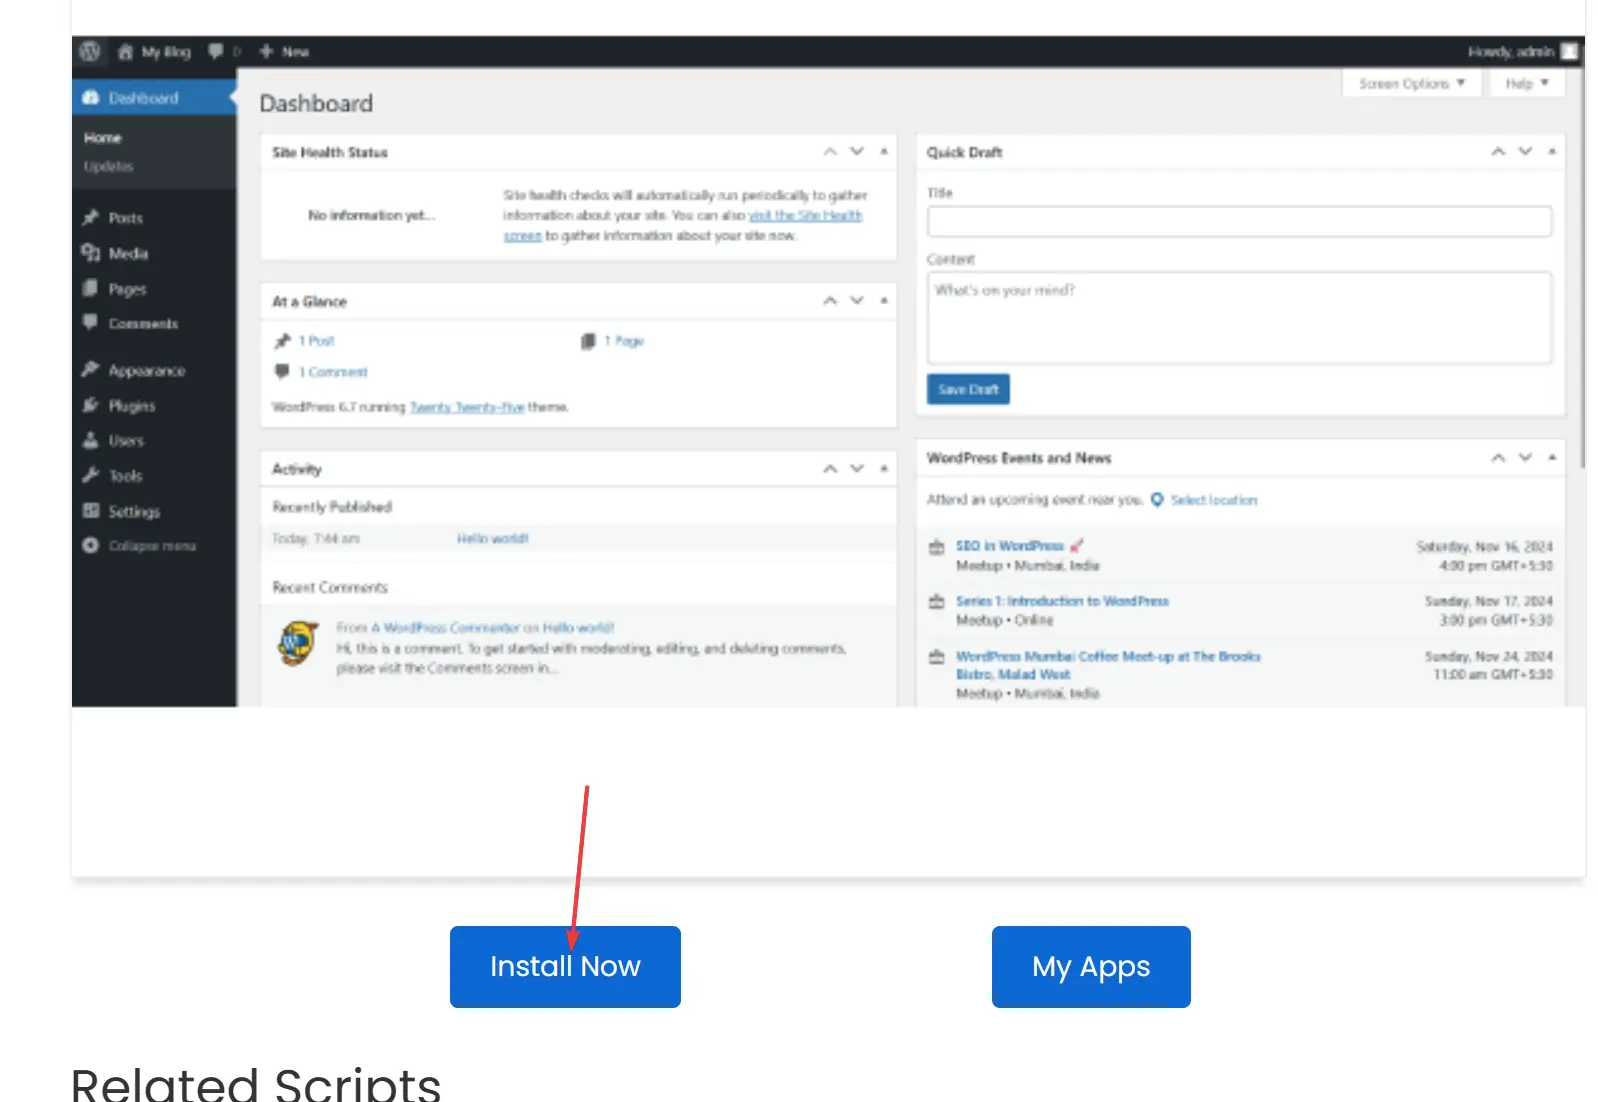The height and width of the screenshot is (1102, 1598).
Task: Toggle the Activity panel collapse arrow
Action: [x=884, y=468]
